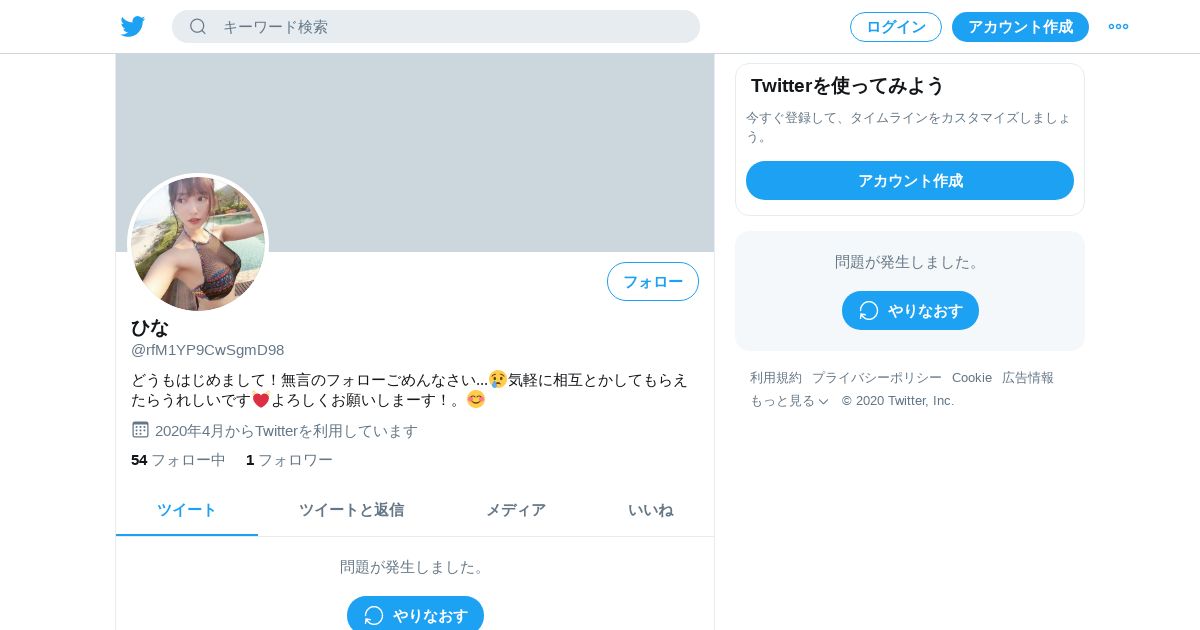The height and width of the screenshot is (630, 1200).
Task: Switch to the ツイートと返信 tab
Action: [351, 510]
